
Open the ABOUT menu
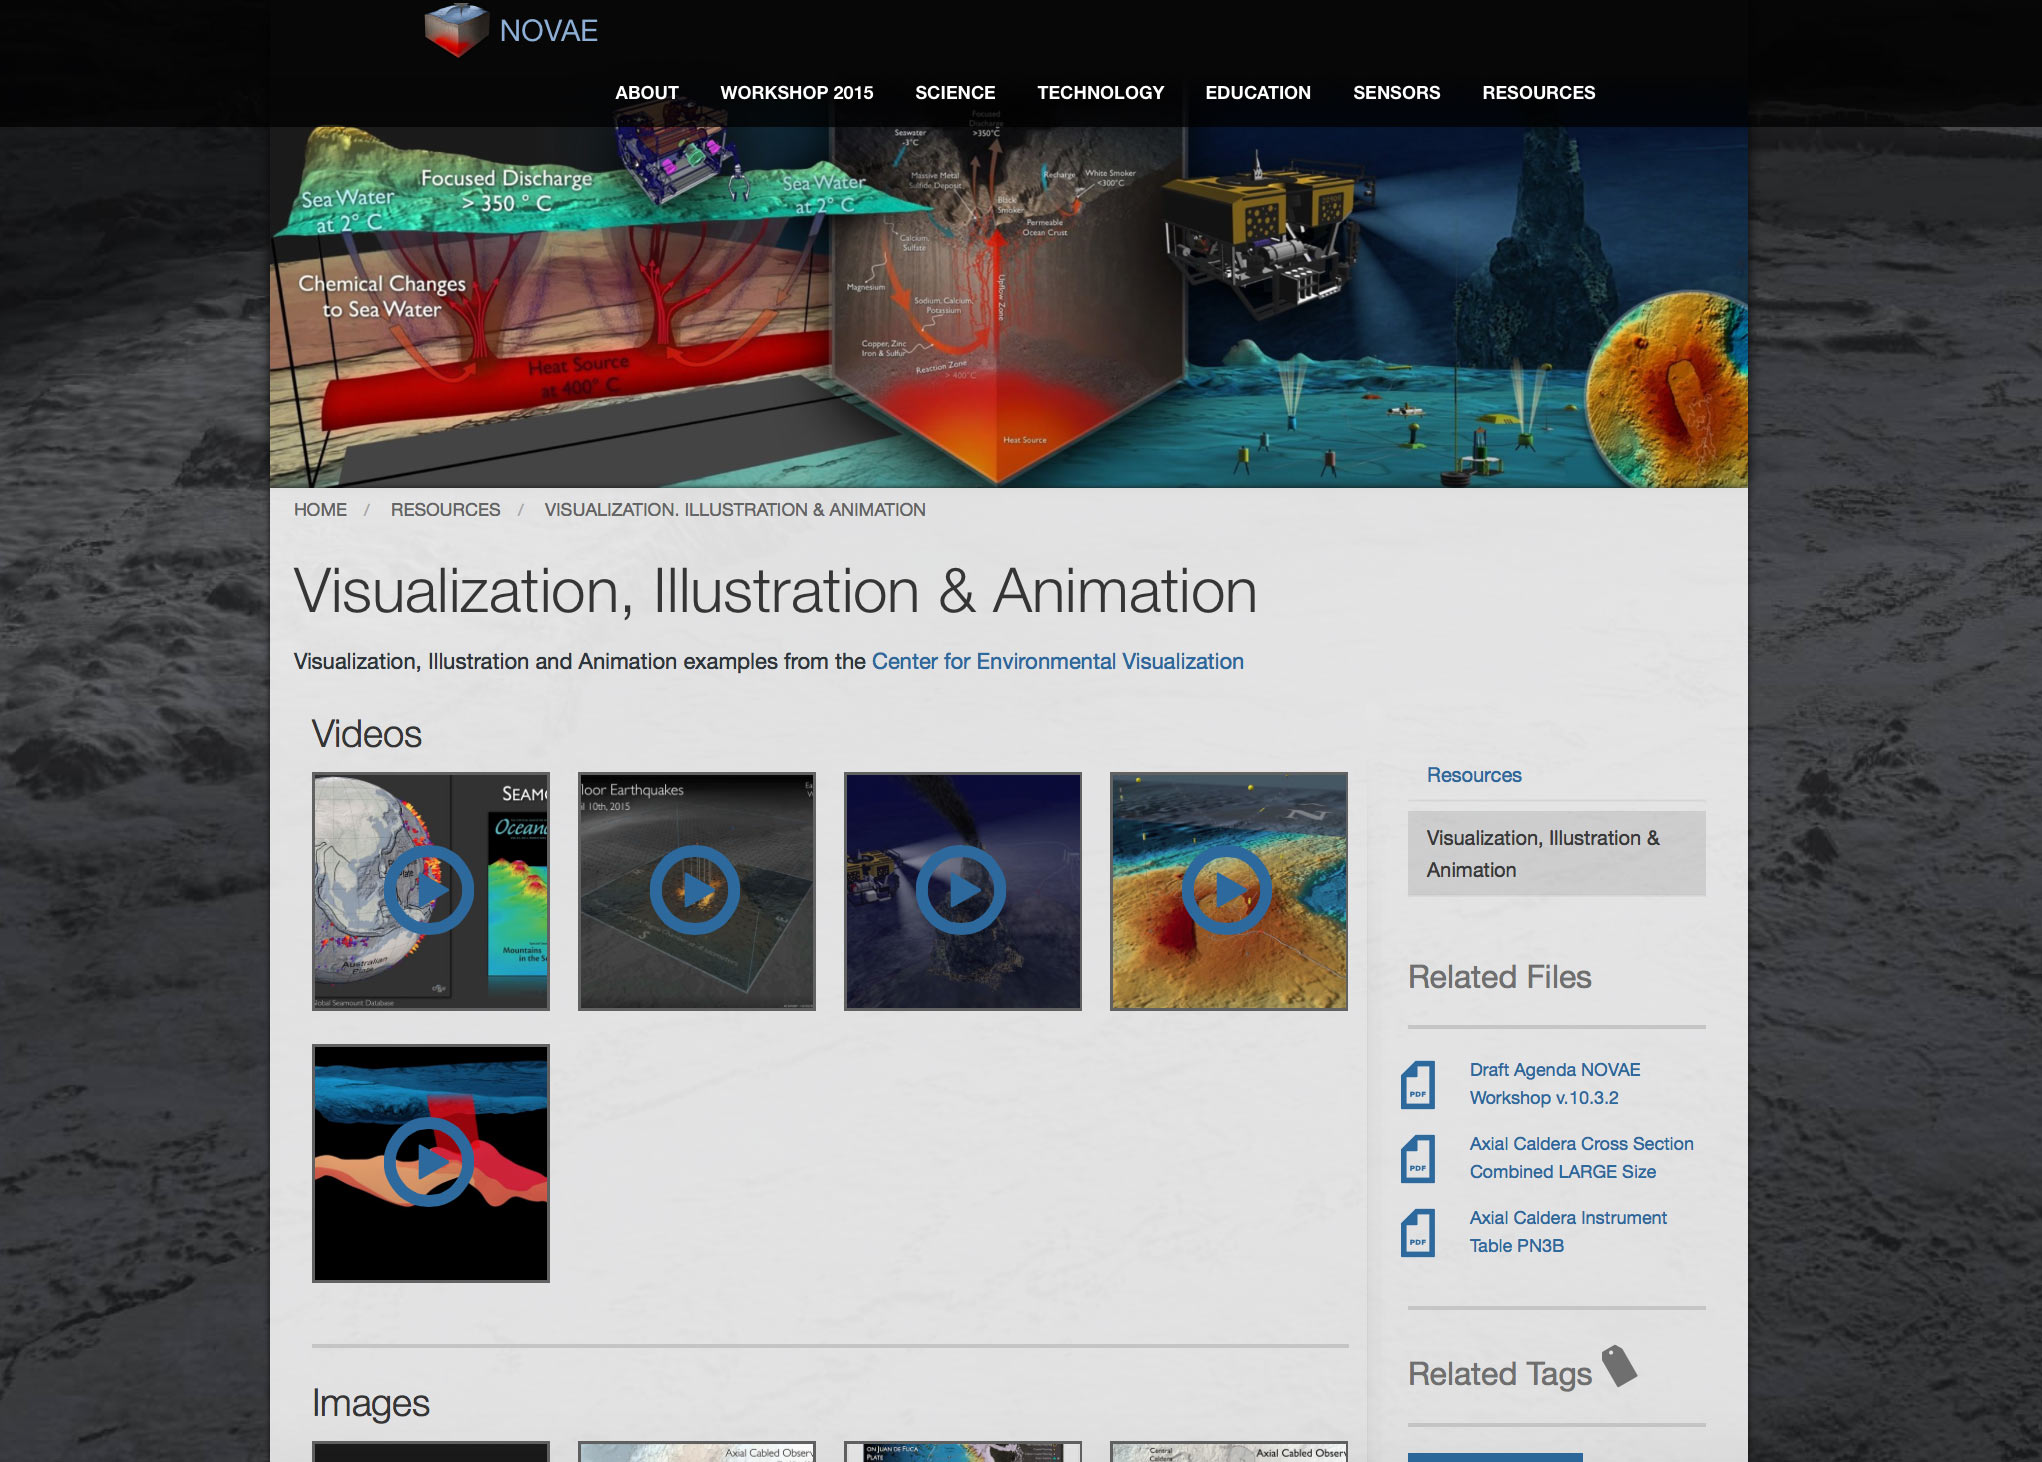click(x=647, y=93)
